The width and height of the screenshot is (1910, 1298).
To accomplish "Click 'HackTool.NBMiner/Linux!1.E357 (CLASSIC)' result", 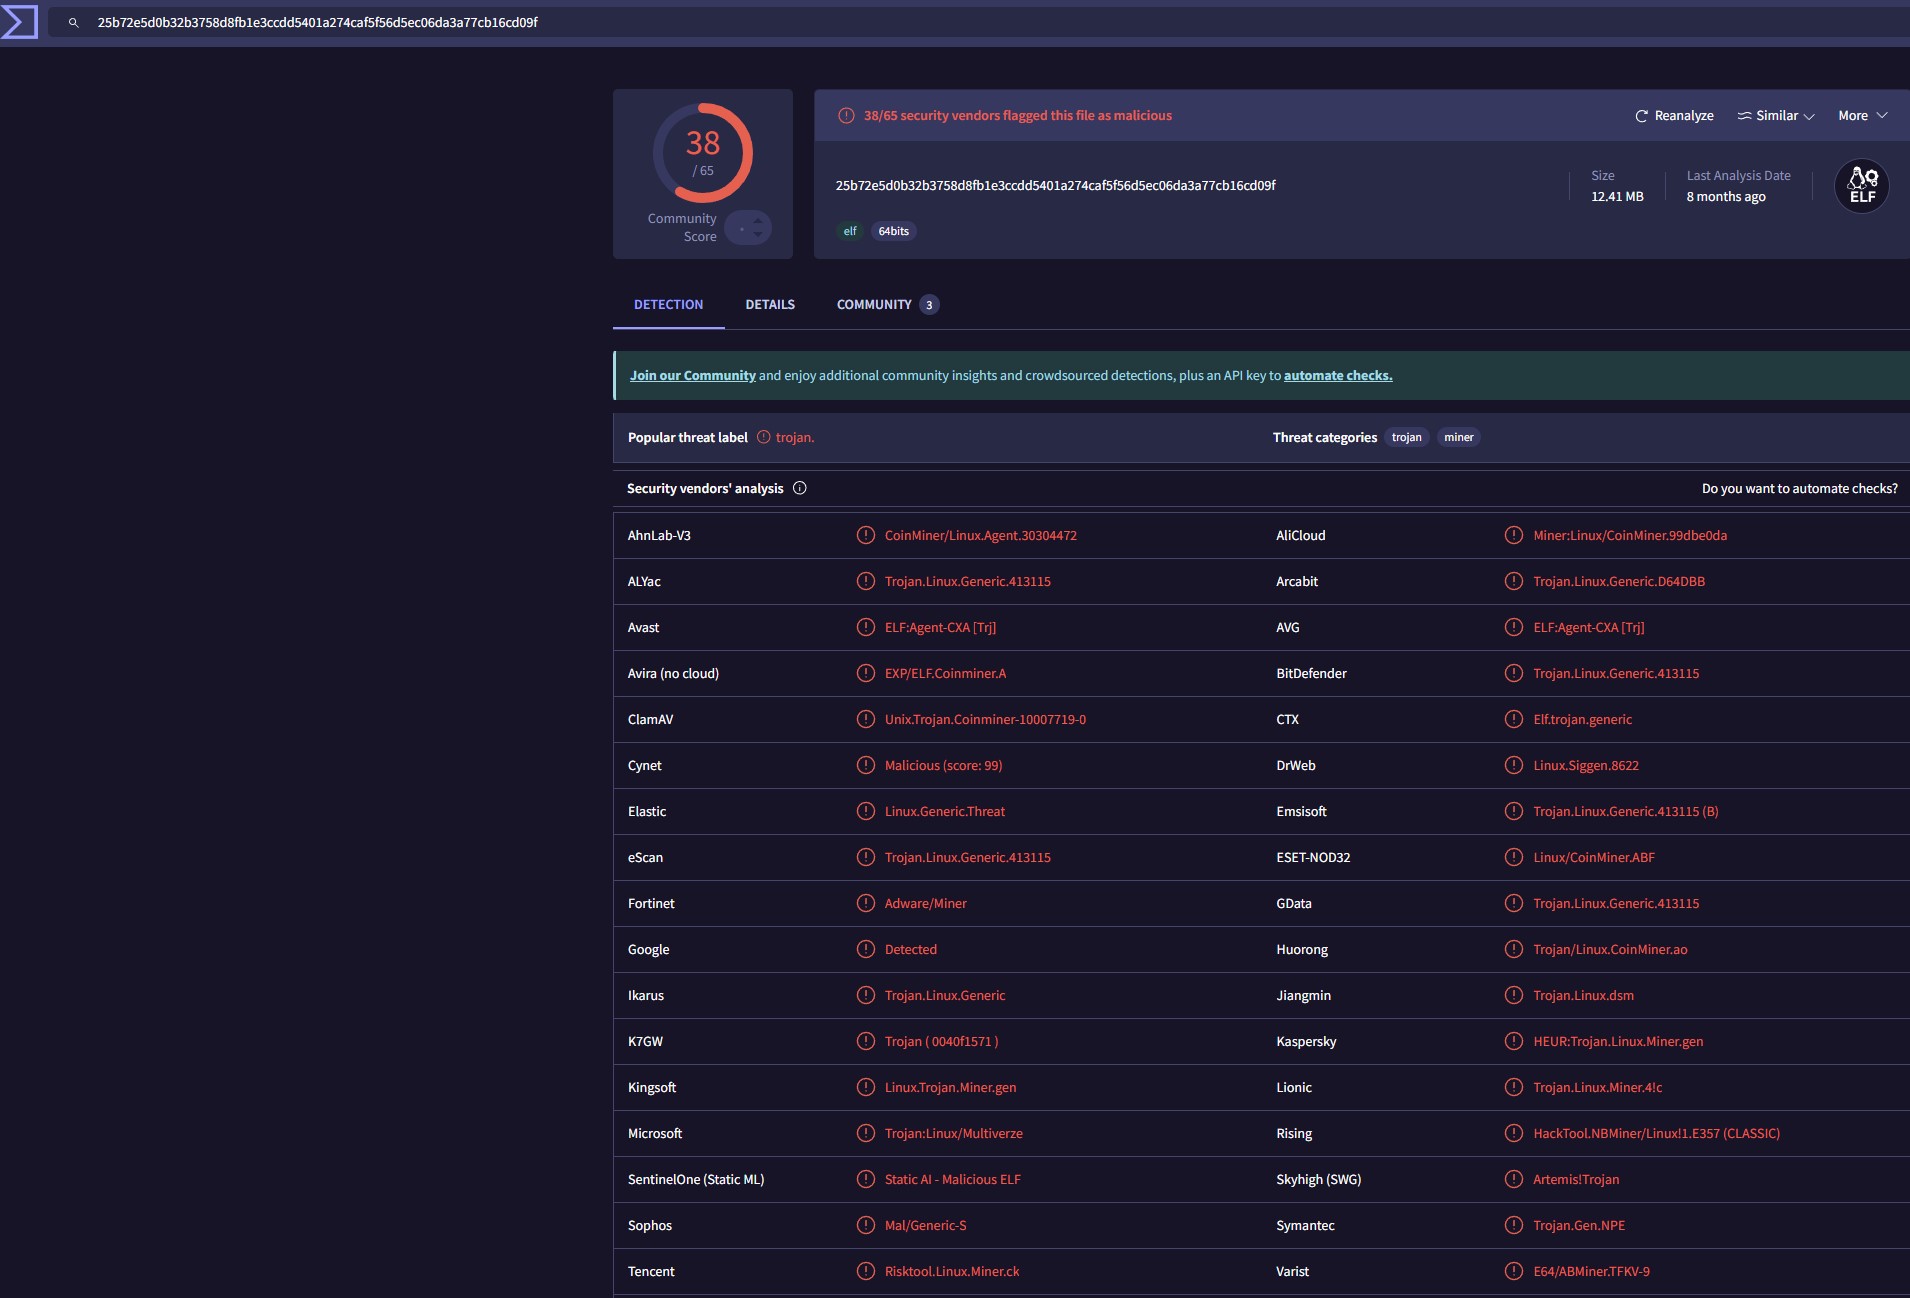I will [x=1656, y=1134].
